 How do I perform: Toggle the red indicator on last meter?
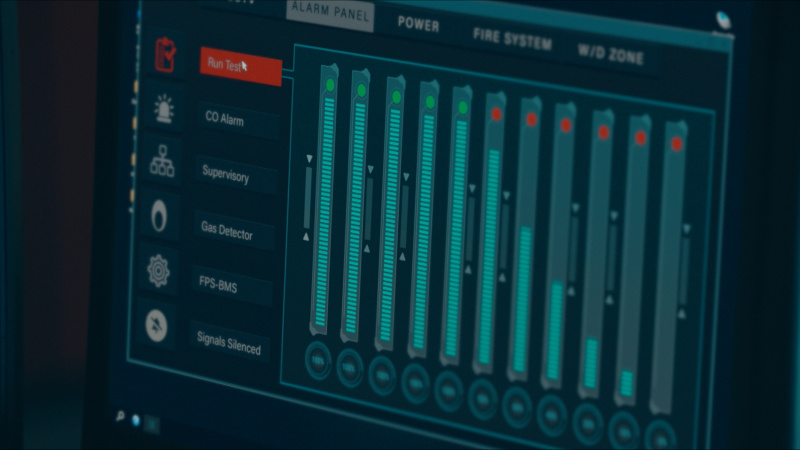677,144
